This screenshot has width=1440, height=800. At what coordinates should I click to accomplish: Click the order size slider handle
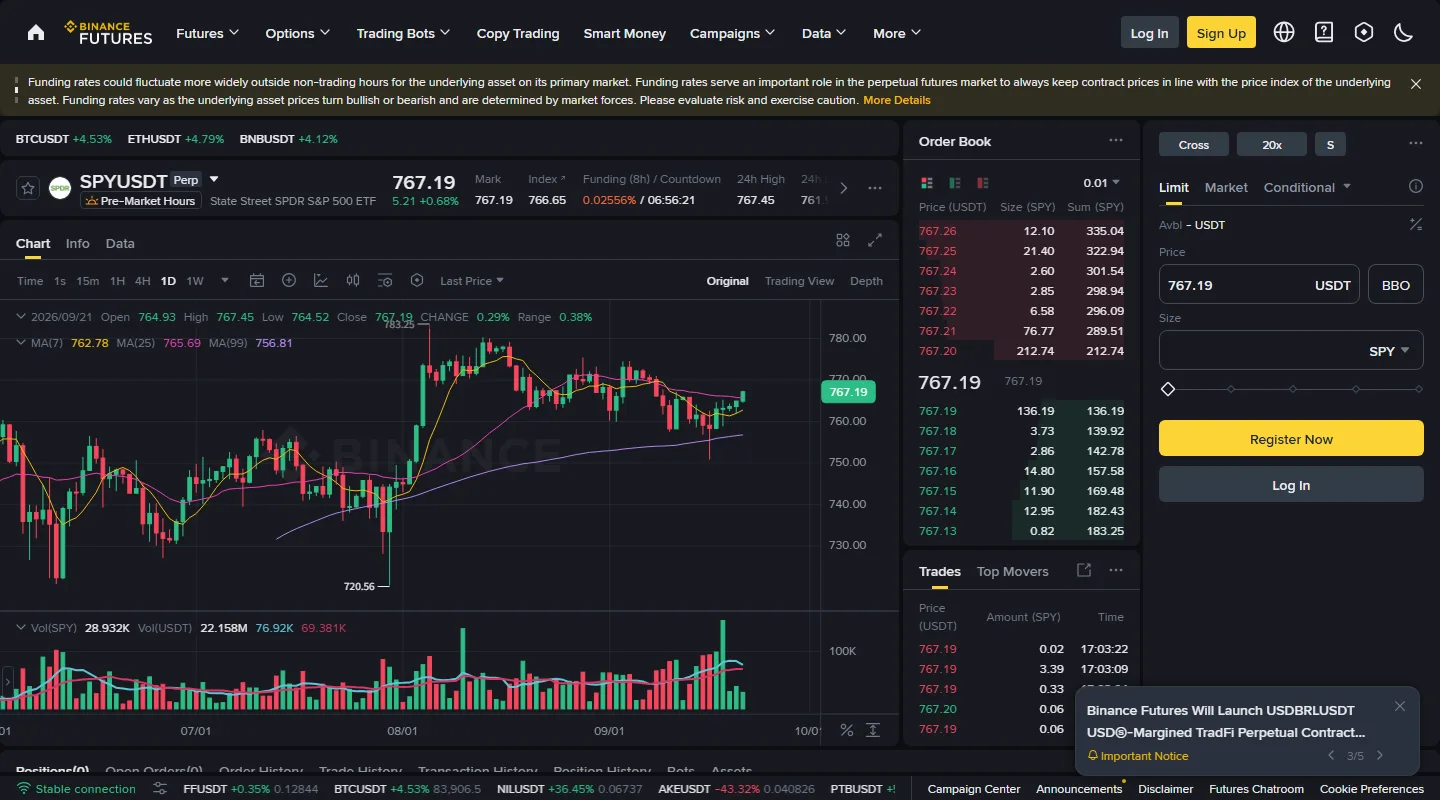click(1168, 389)
